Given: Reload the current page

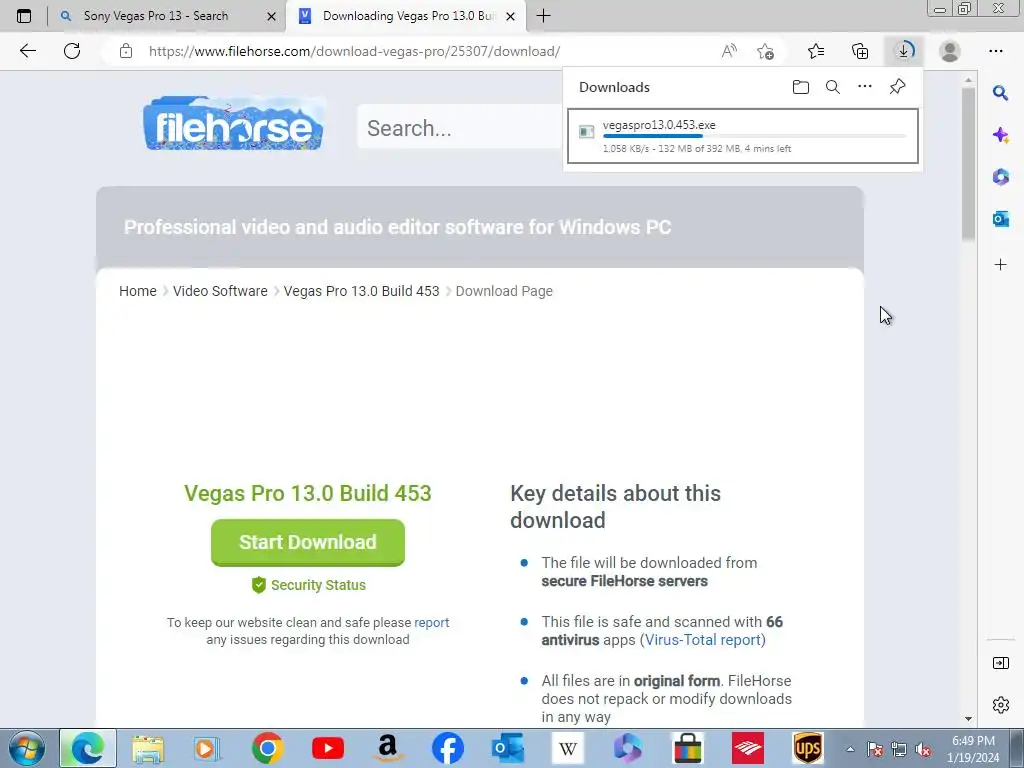Looking at the screenshot, I should pos(72,51).
